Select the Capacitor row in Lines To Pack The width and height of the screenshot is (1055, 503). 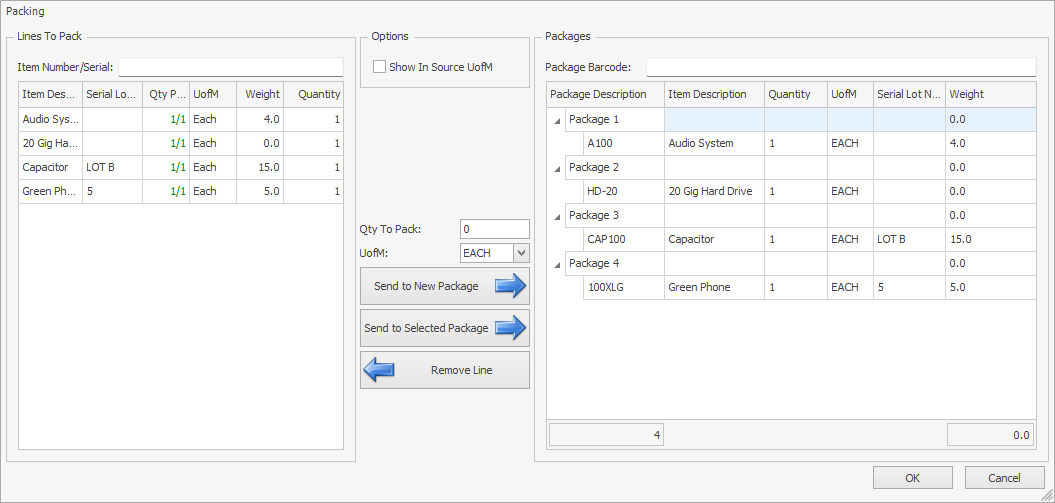pos(50,167)
